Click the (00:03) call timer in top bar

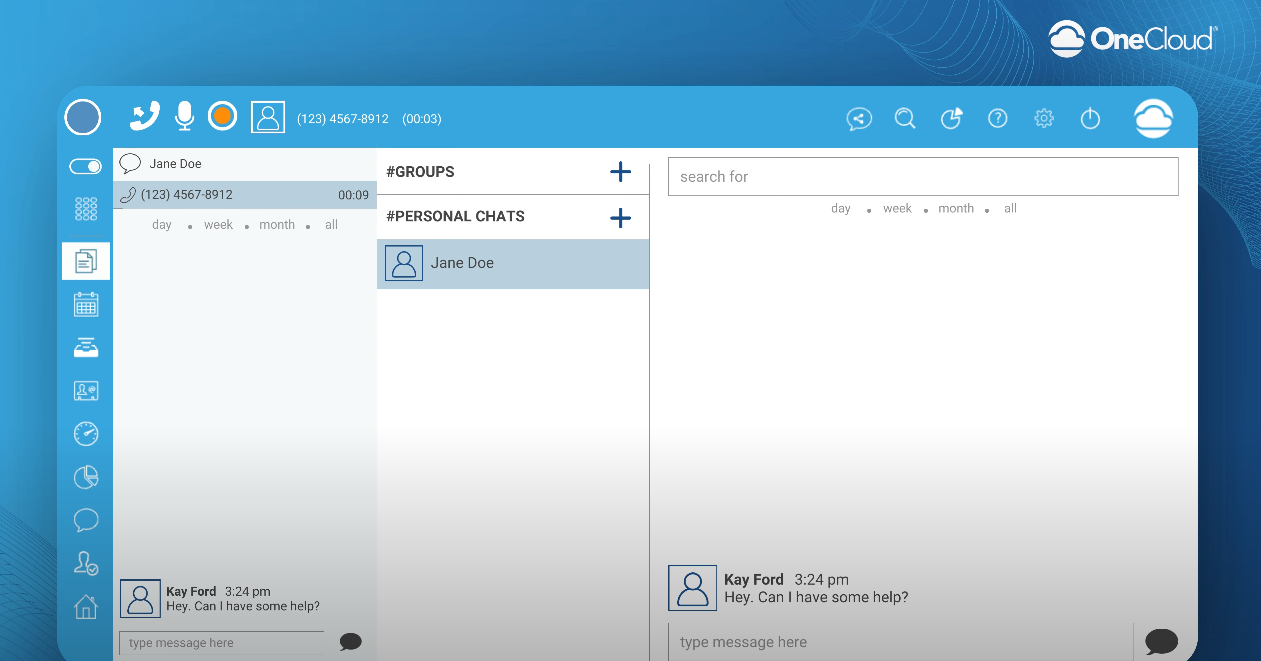point(422,119)
